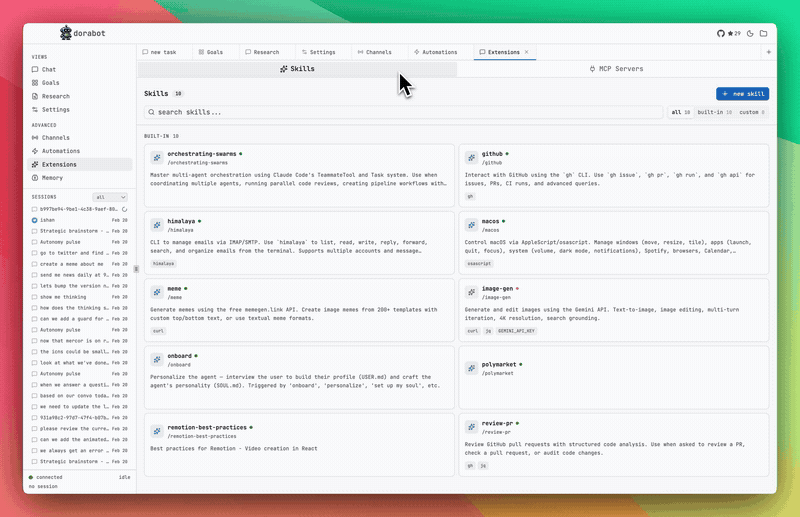Screen dimensions: 800x517
Task: Open the b997be94 session row
Action: point(80,209)
